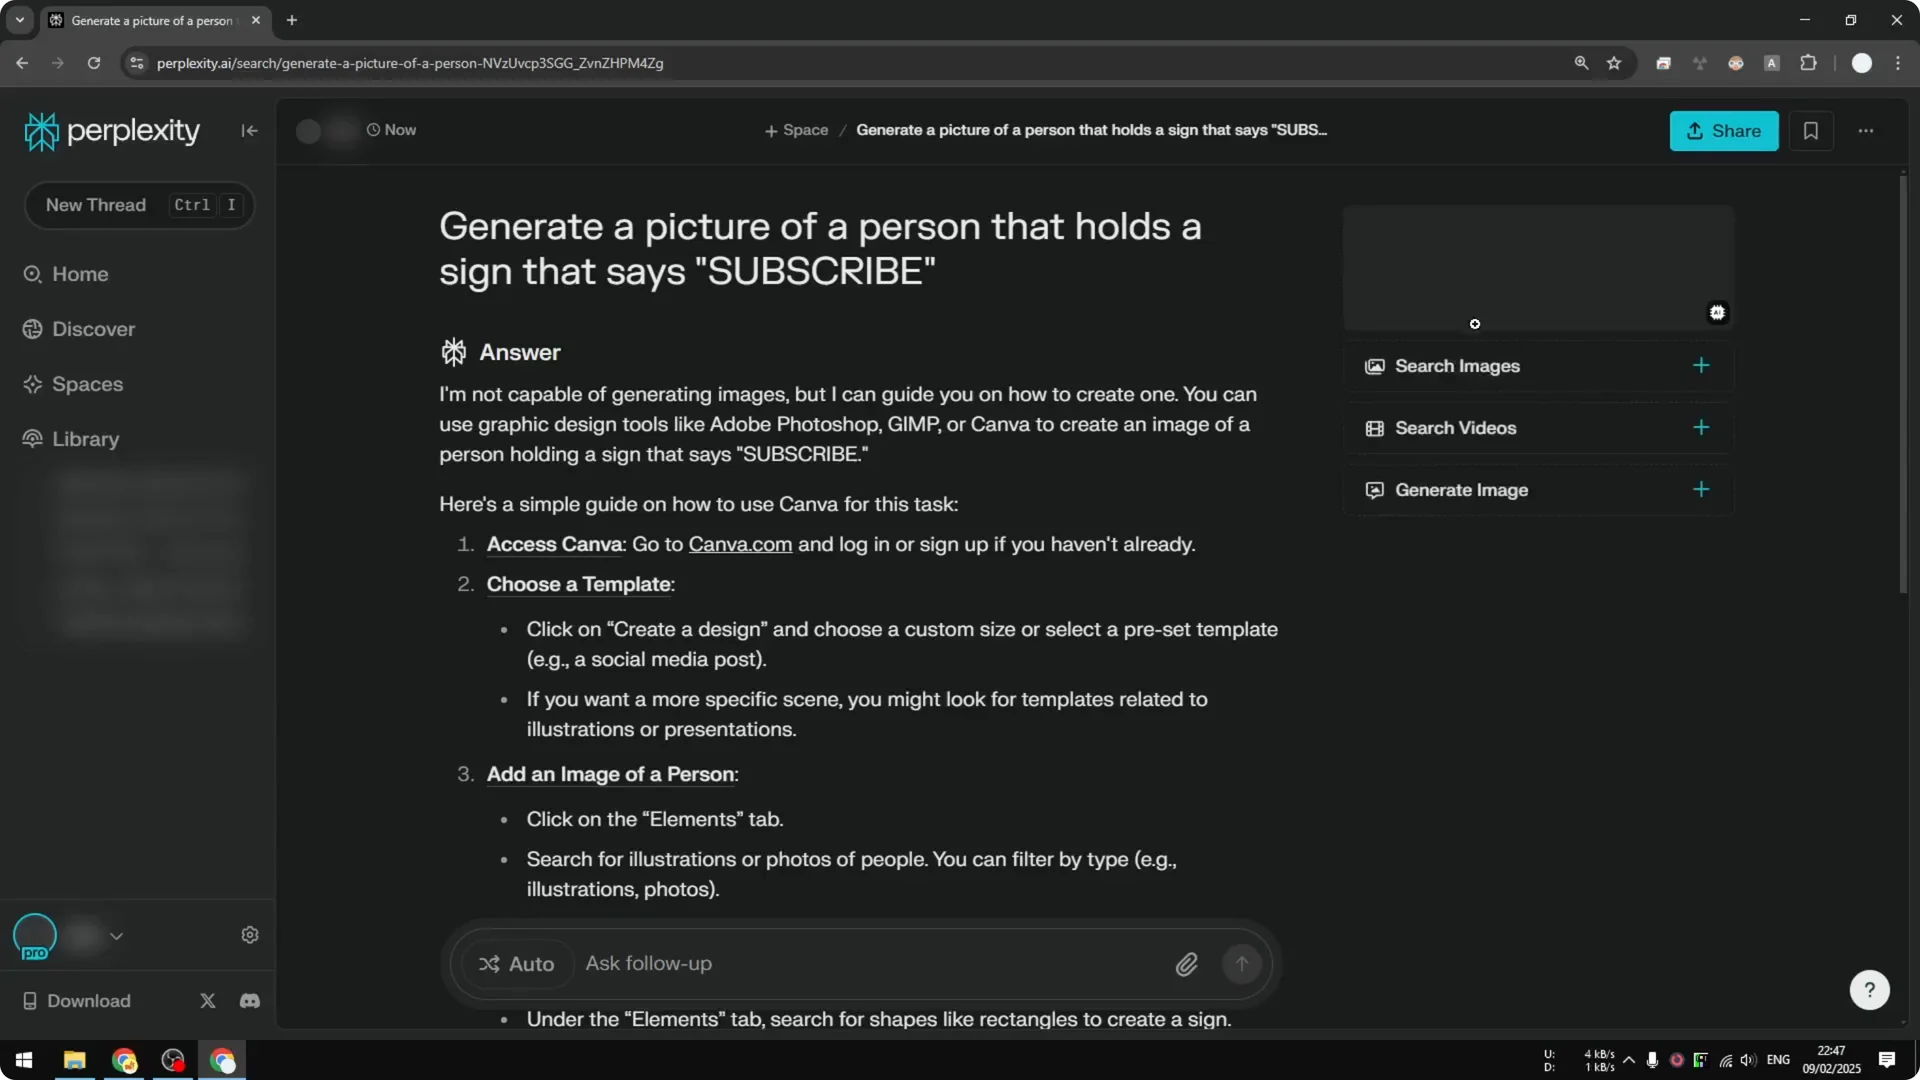Open the settings gear near the account
Viewport: 1920px width, 1080px height.
tap(249, 934)
